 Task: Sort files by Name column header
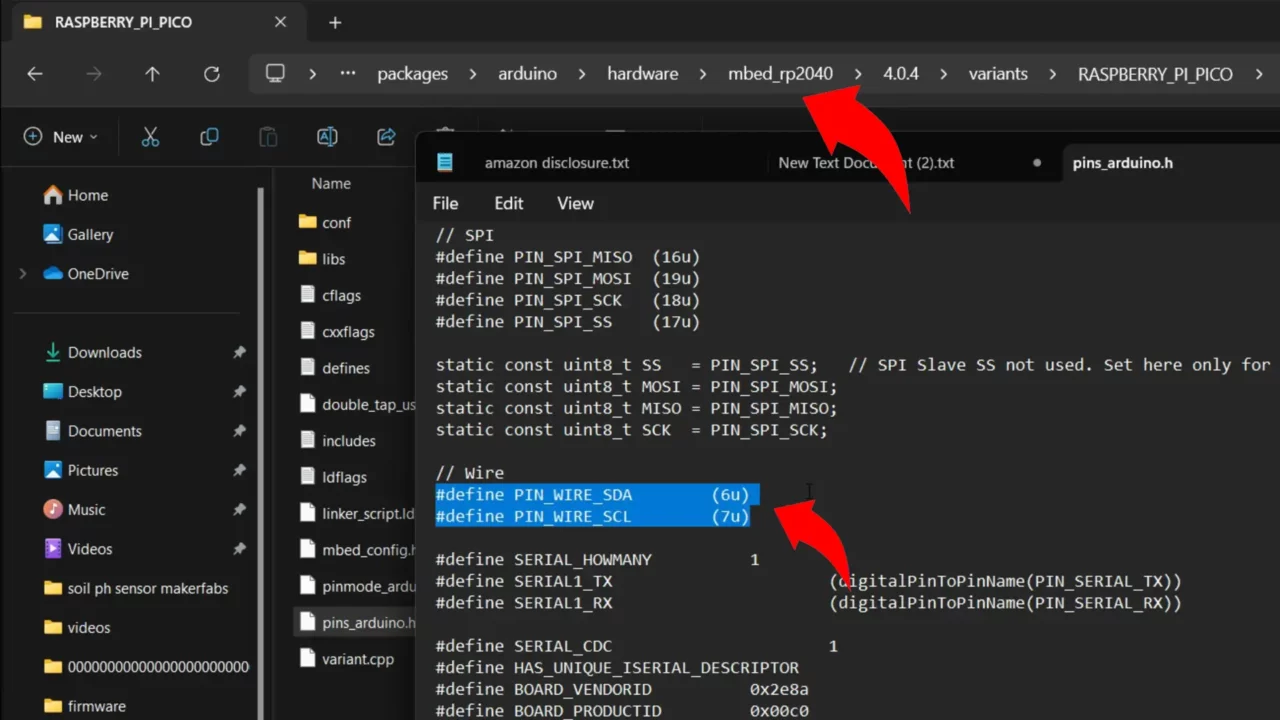[331, 184]
